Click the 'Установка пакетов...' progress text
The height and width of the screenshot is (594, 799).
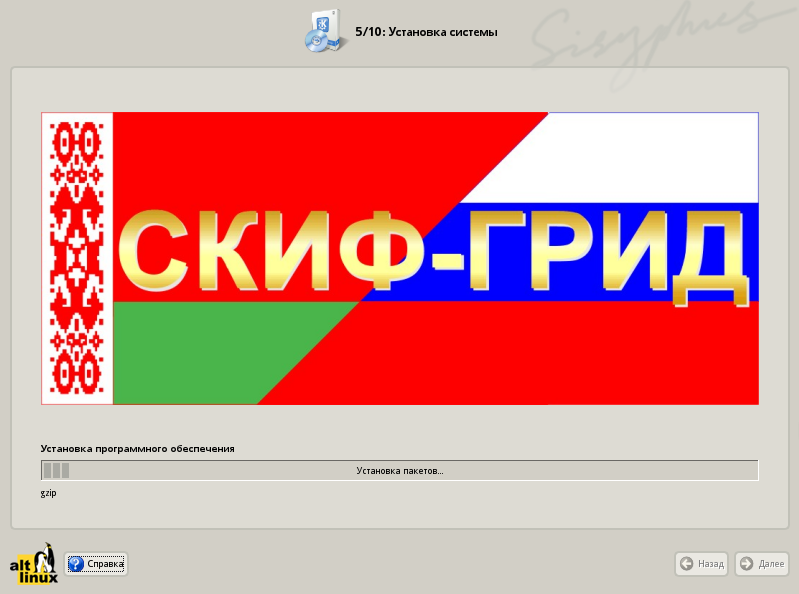399,470
